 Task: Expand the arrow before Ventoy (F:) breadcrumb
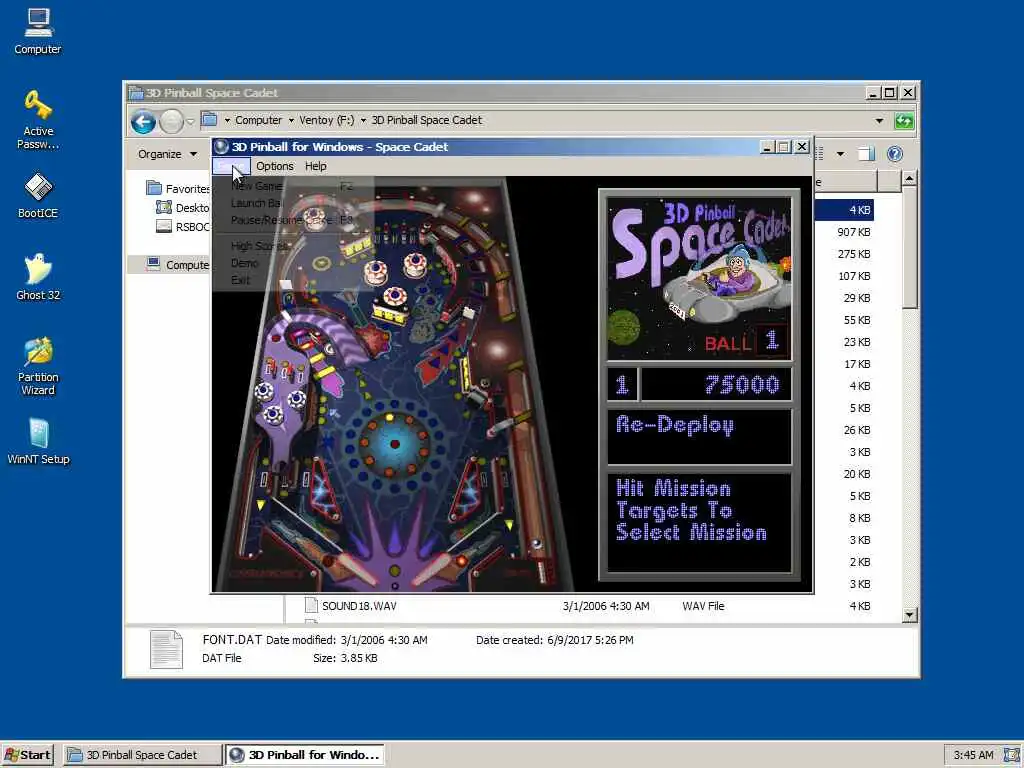pos(291,120)
